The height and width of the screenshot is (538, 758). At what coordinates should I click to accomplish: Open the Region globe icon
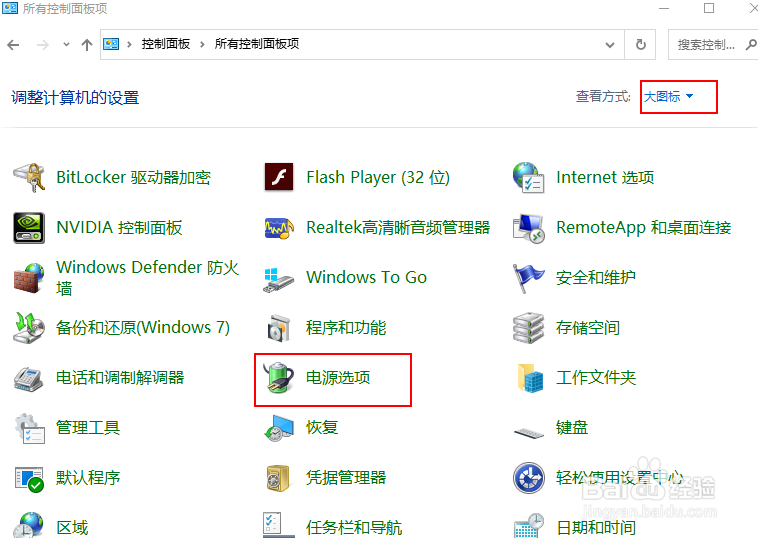(x=29, y=525)
